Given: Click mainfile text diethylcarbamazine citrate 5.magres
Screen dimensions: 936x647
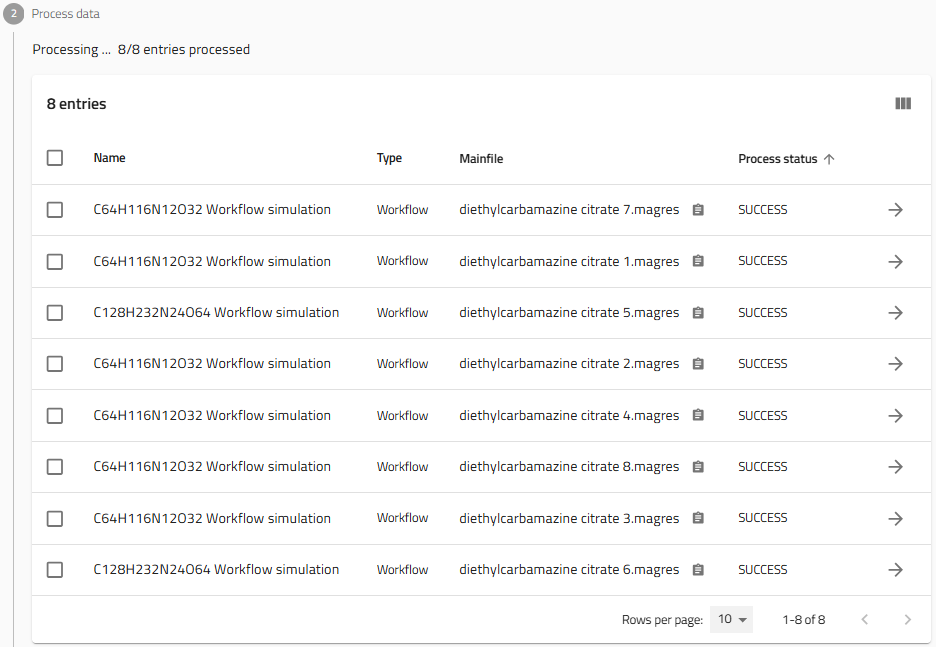Looking at the screenshot, I should tap(569, 313).
